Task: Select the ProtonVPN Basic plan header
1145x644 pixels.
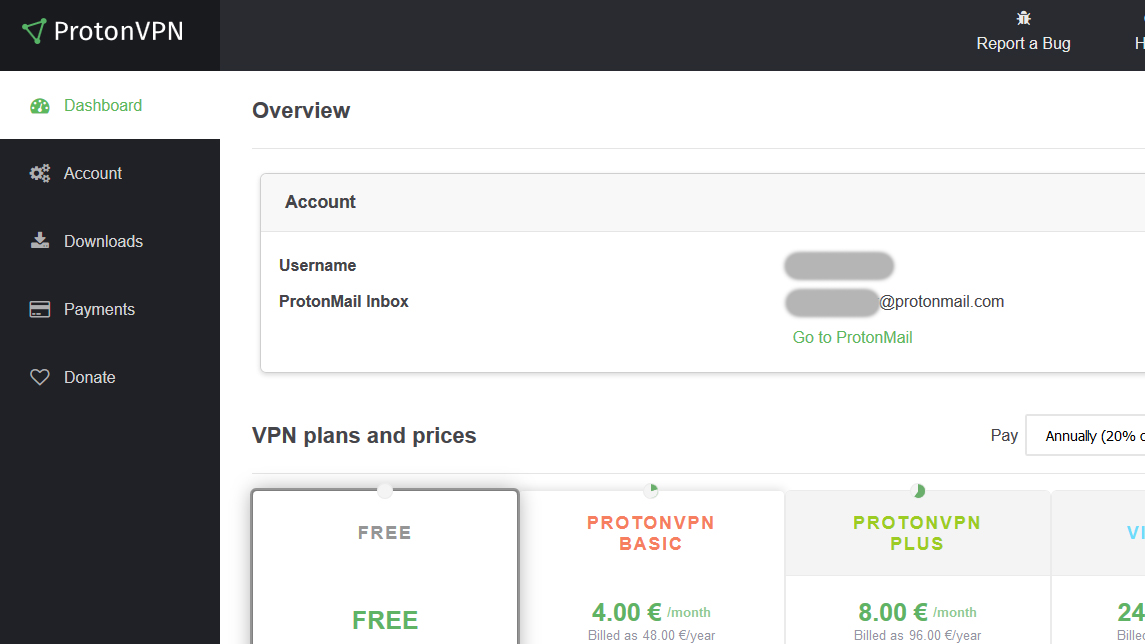Action: (x=651, y=534)
